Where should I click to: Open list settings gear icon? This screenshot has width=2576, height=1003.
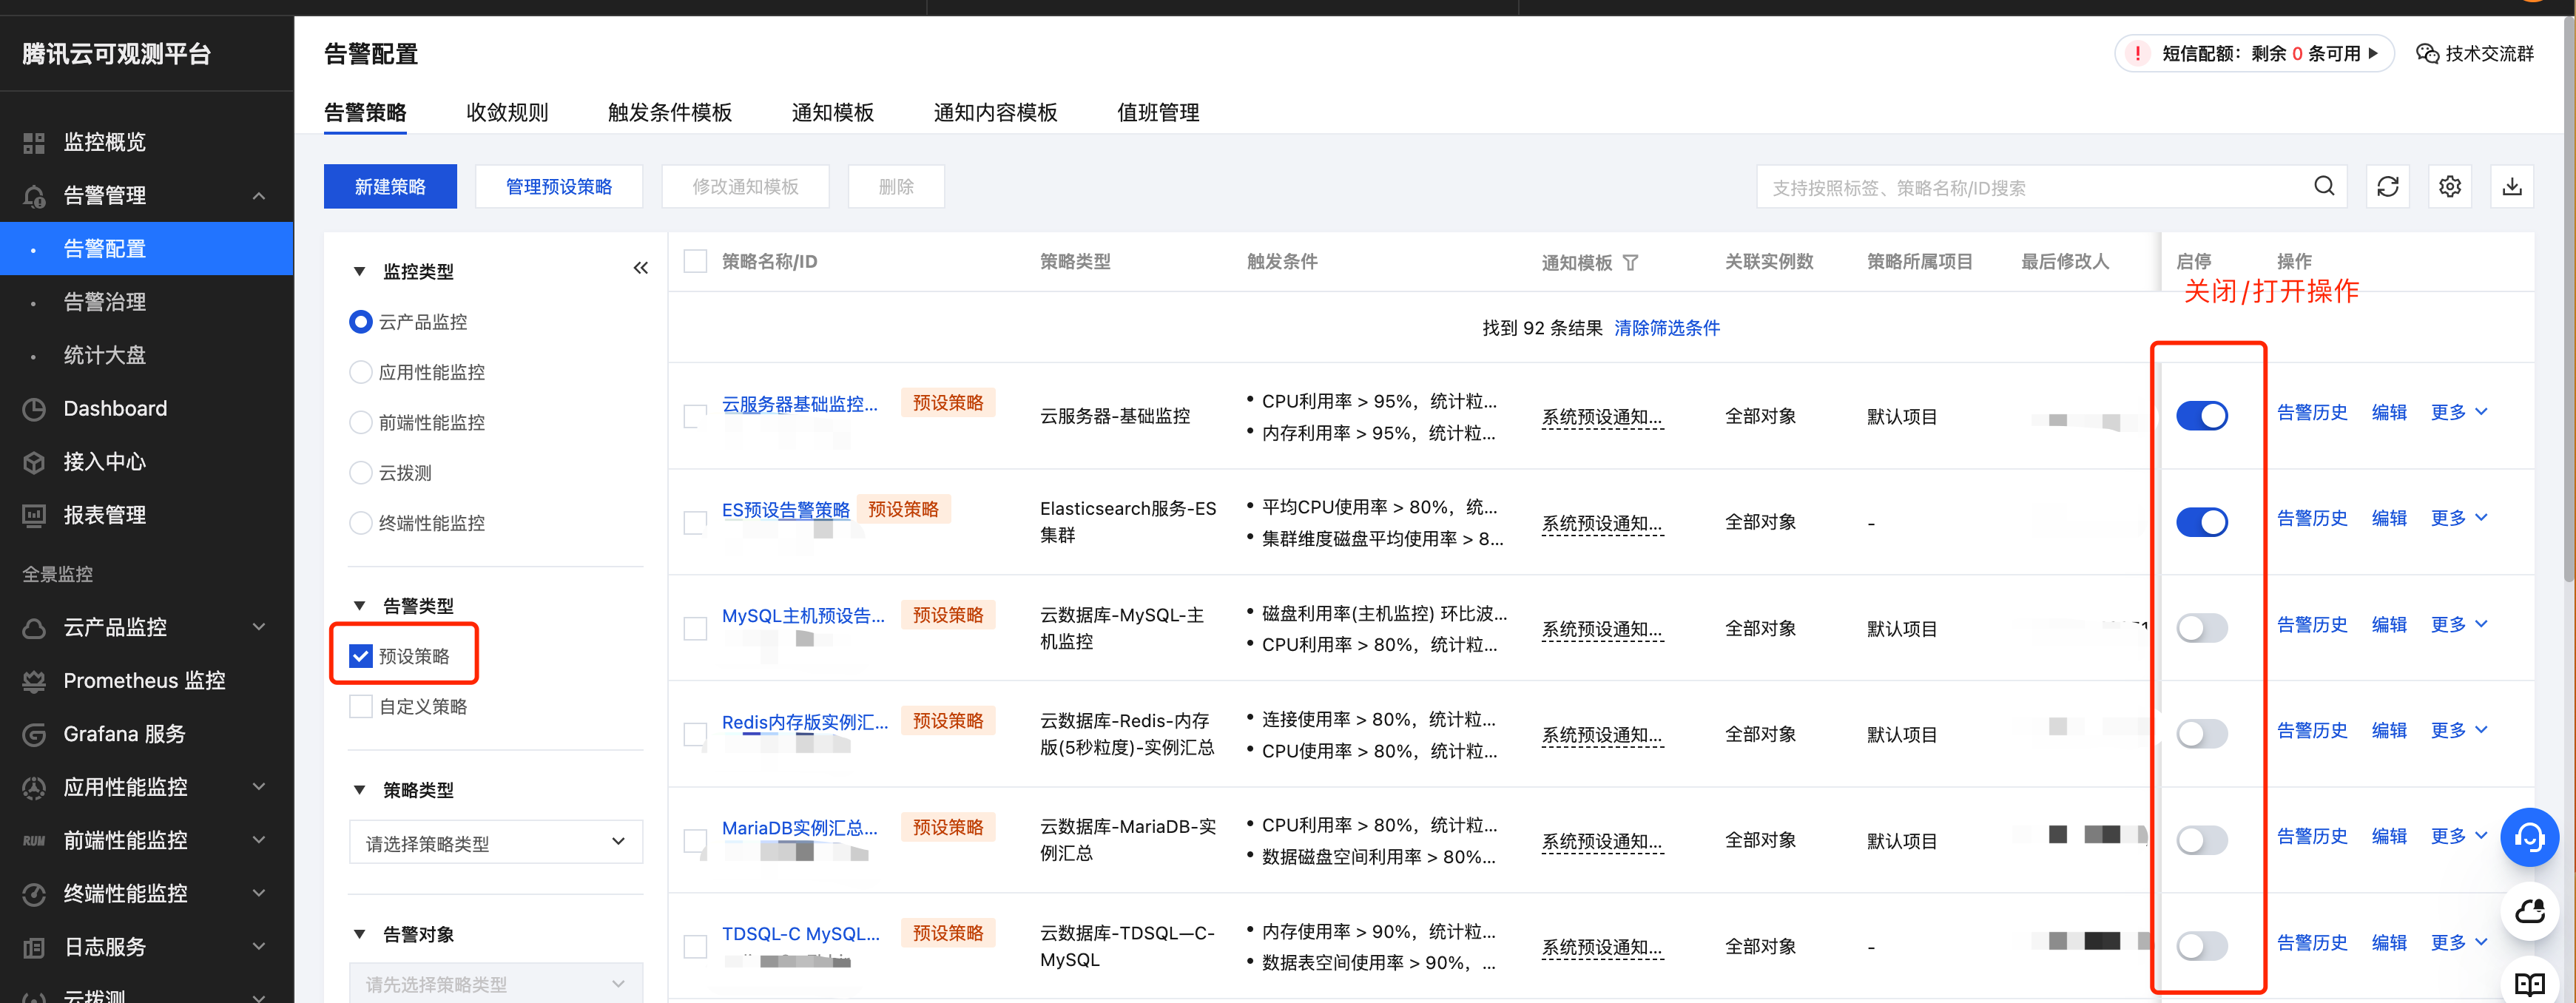pyautogui.click(x=2449, y=186)
